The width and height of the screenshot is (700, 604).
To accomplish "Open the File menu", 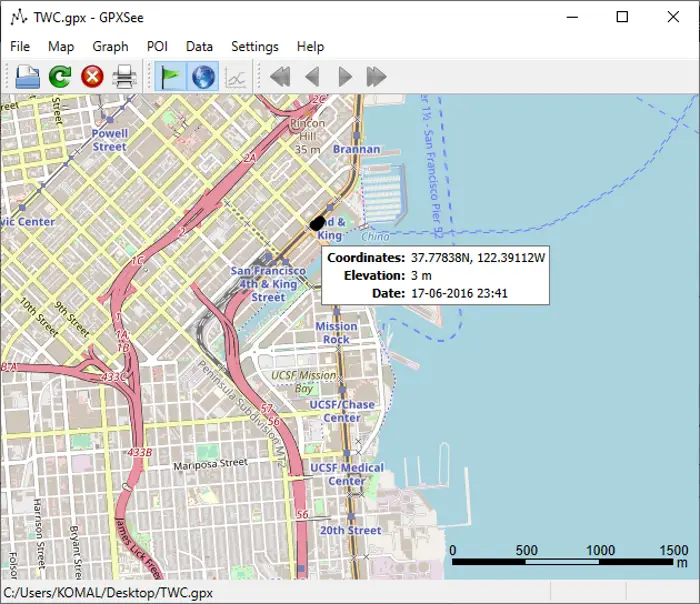I will 20,46.
